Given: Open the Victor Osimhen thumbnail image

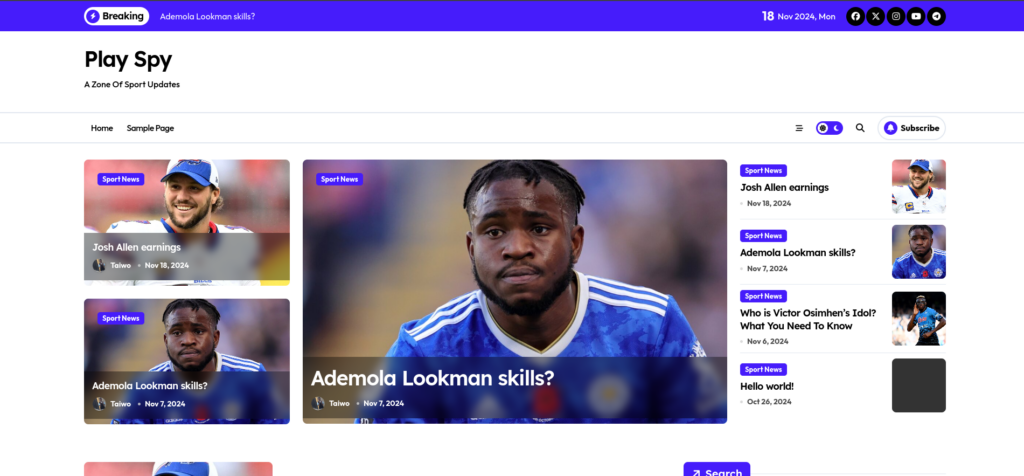Looking at the screenshot, I should point(919,319).
